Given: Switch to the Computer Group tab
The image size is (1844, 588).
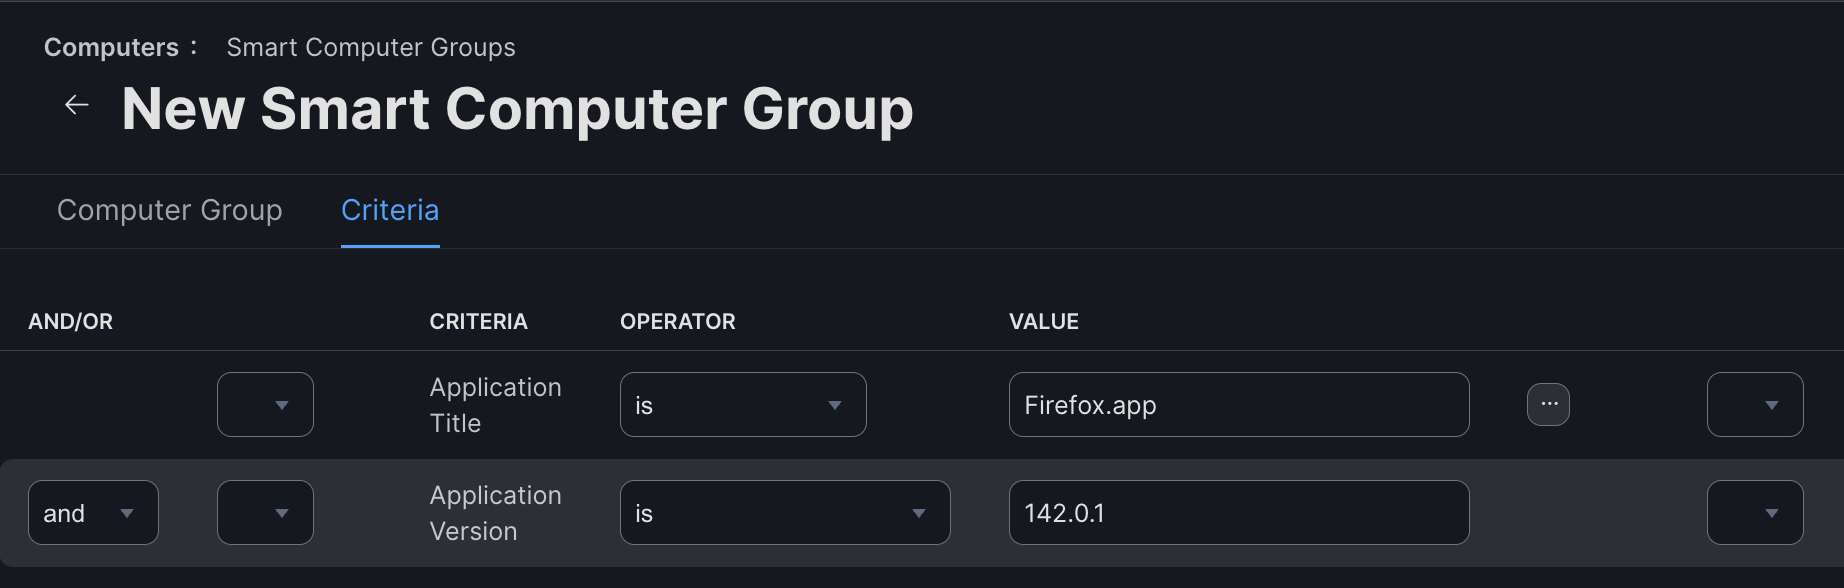Looking at the screenshot, I should coord(169,210).
